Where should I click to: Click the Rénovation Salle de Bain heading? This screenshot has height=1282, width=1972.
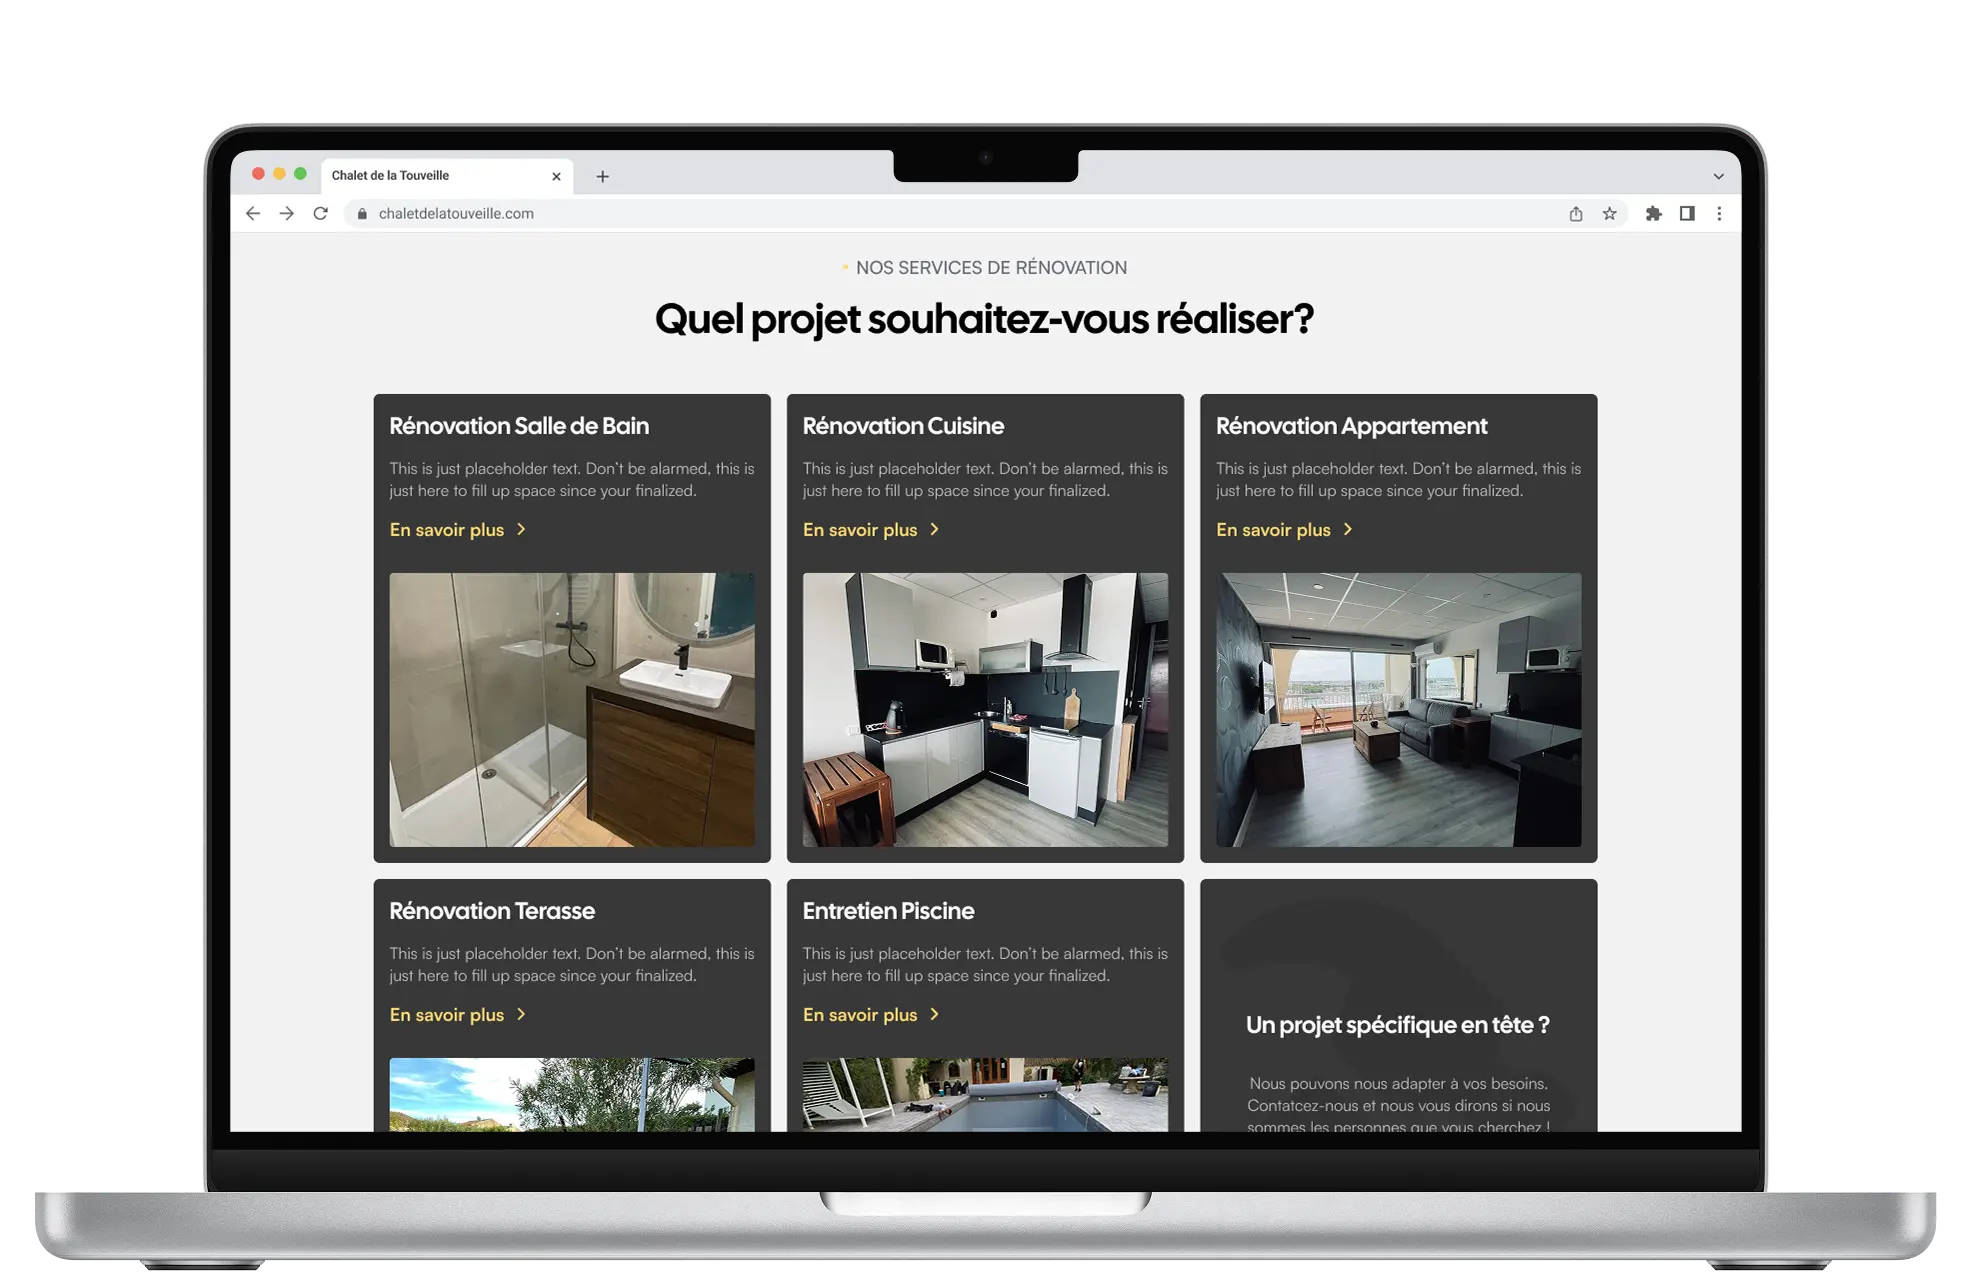point(519,426)
